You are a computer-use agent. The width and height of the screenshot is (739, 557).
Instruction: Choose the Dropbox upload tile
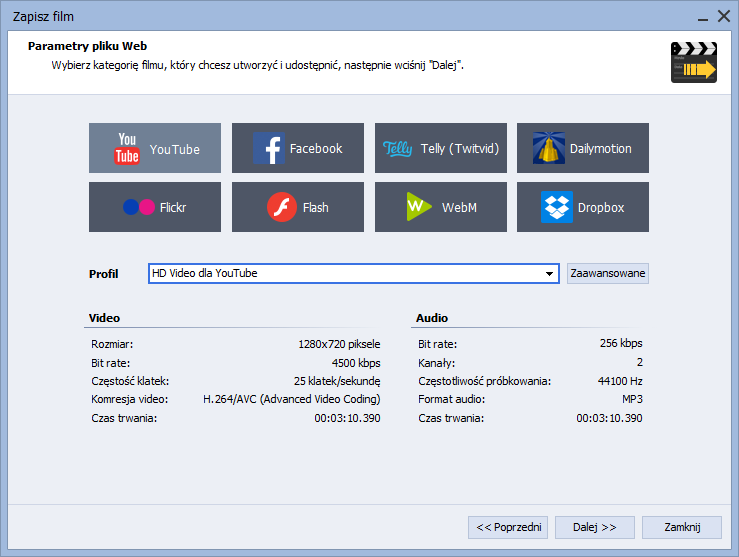(583, 207)
